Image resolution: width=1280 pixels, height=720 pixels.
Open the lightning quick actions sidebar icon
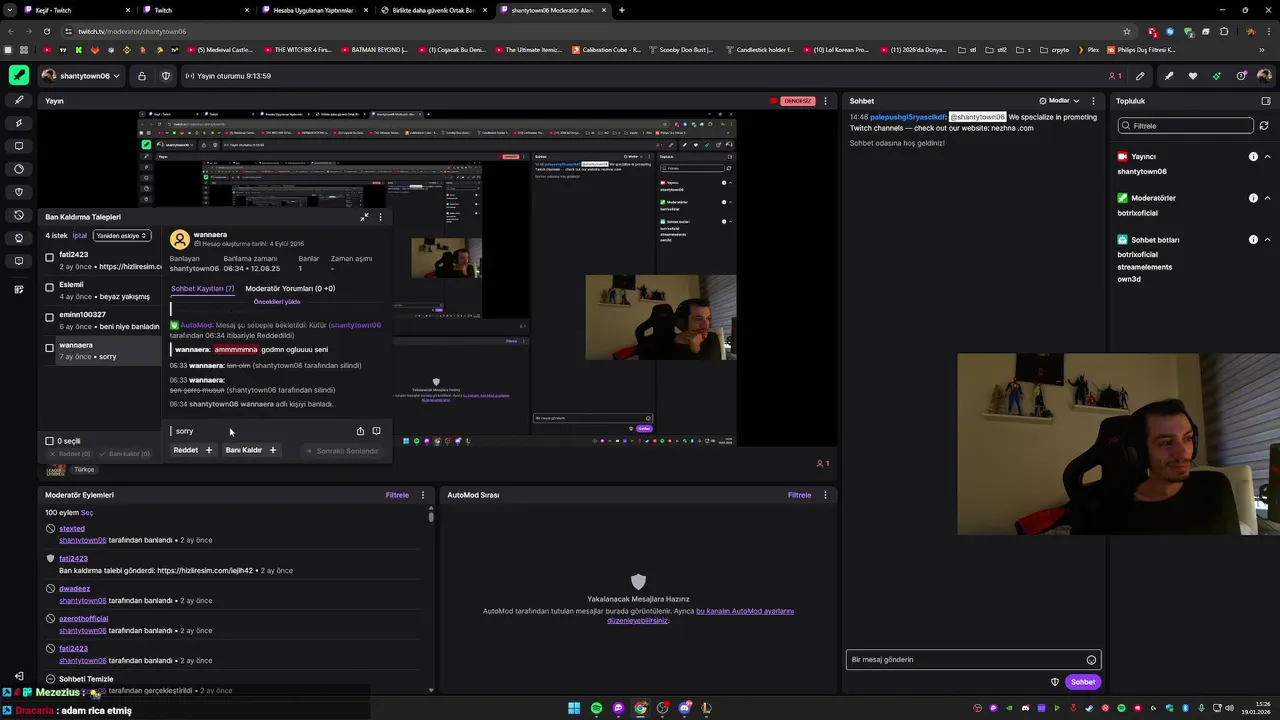[18, 123]
